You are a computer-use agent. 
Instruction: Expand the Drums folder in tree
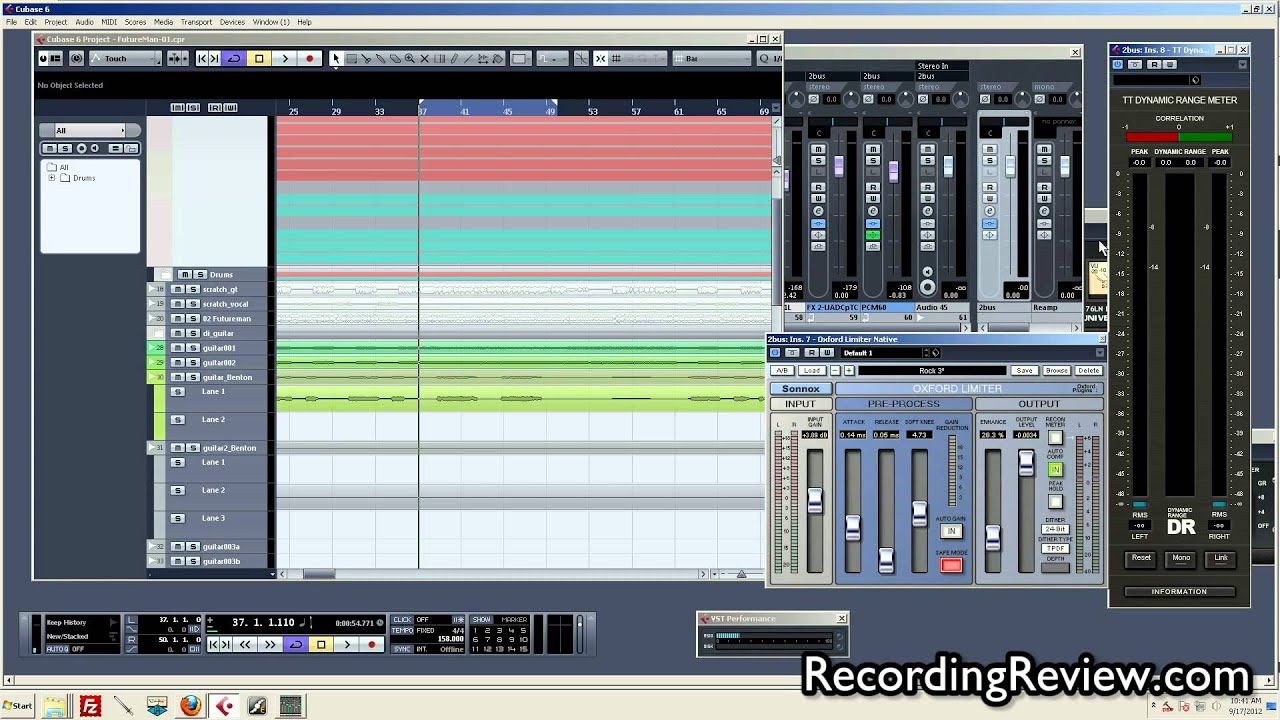click(x=52, y=178)
